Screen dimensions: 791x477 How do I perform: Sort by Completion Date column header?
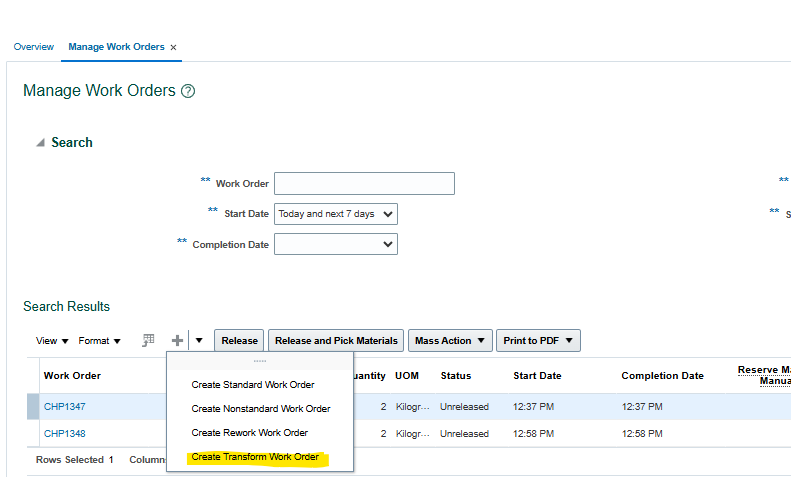coord(662,376)
